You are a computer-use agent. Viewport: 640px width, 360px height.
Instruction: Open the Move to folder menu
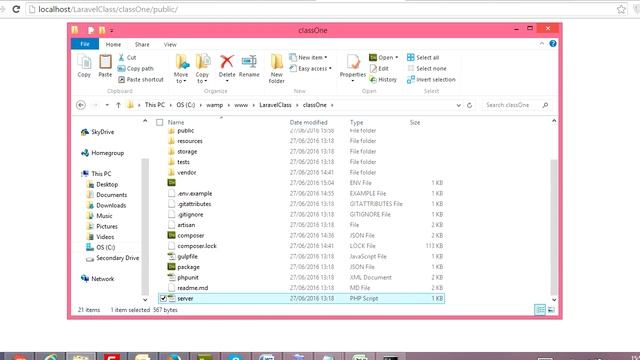(181, 69)
